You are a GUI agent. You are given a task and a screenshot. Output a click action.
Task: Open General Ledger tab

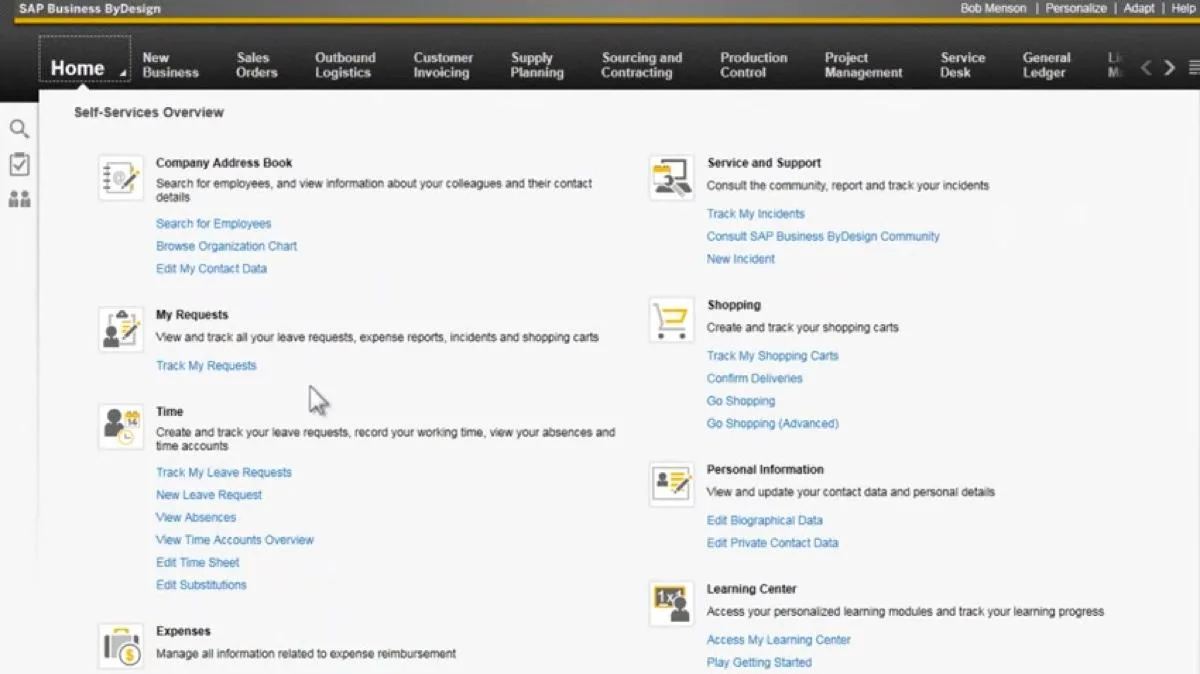coord(1046,65)
